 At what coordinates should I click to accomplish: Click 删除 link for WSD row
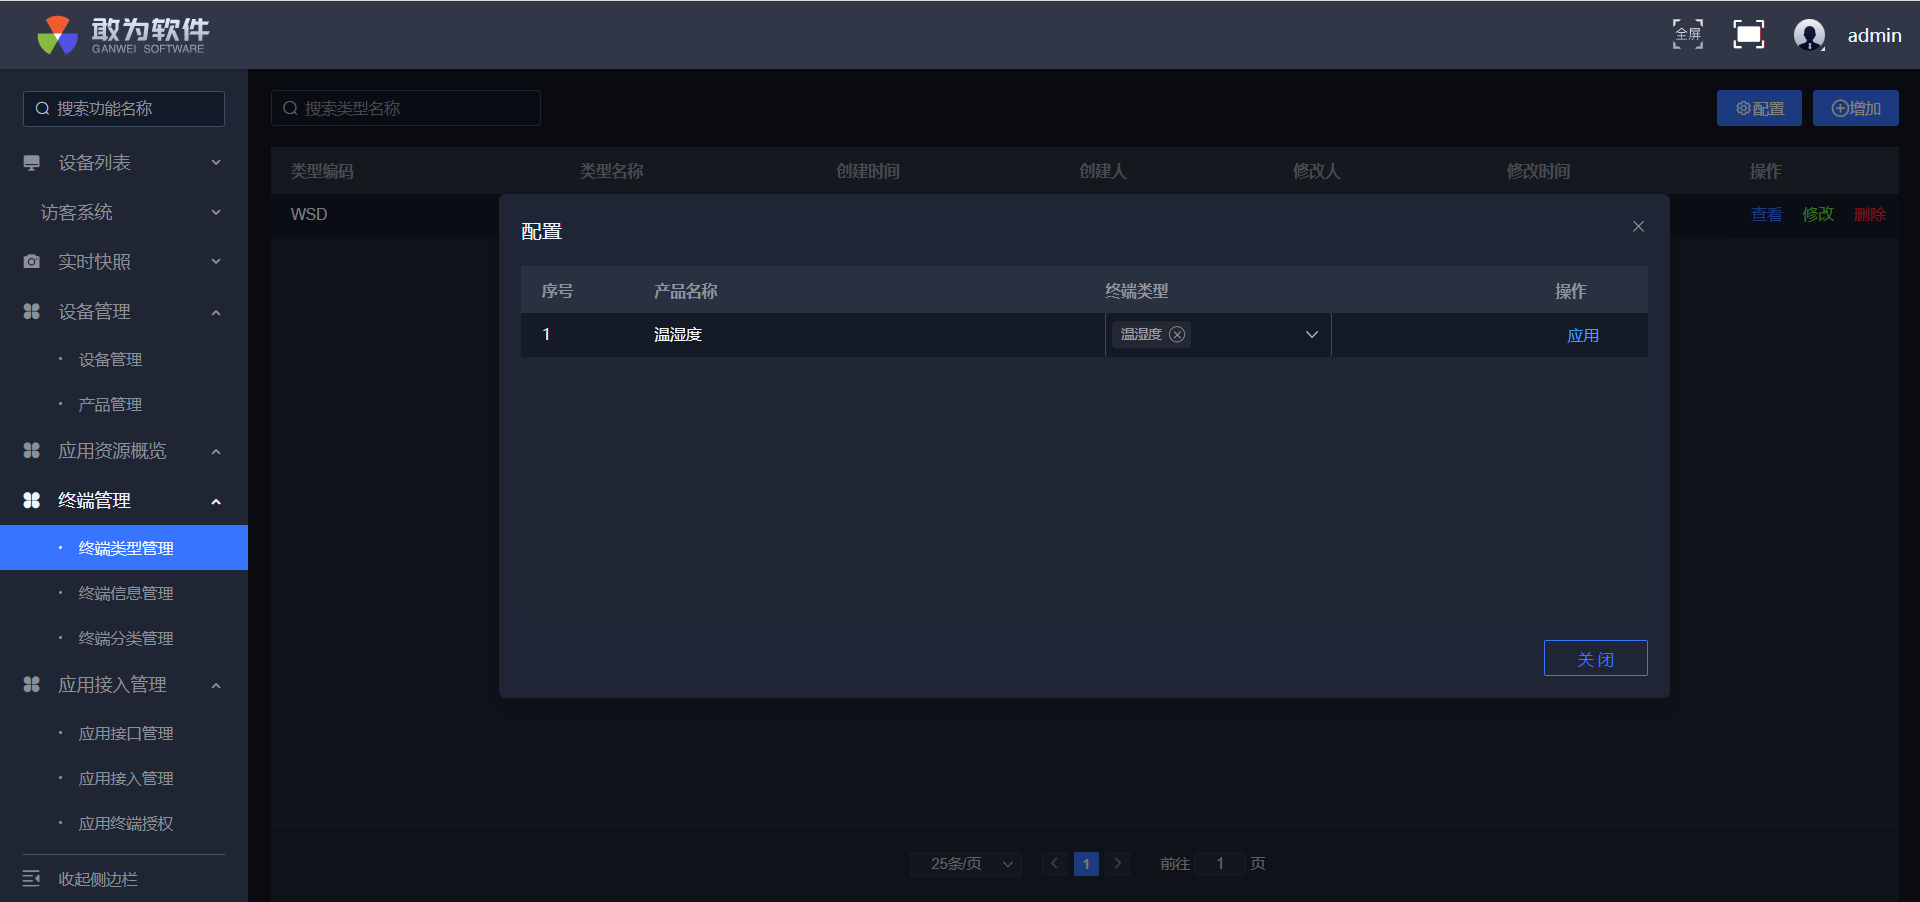[1870, 215]
